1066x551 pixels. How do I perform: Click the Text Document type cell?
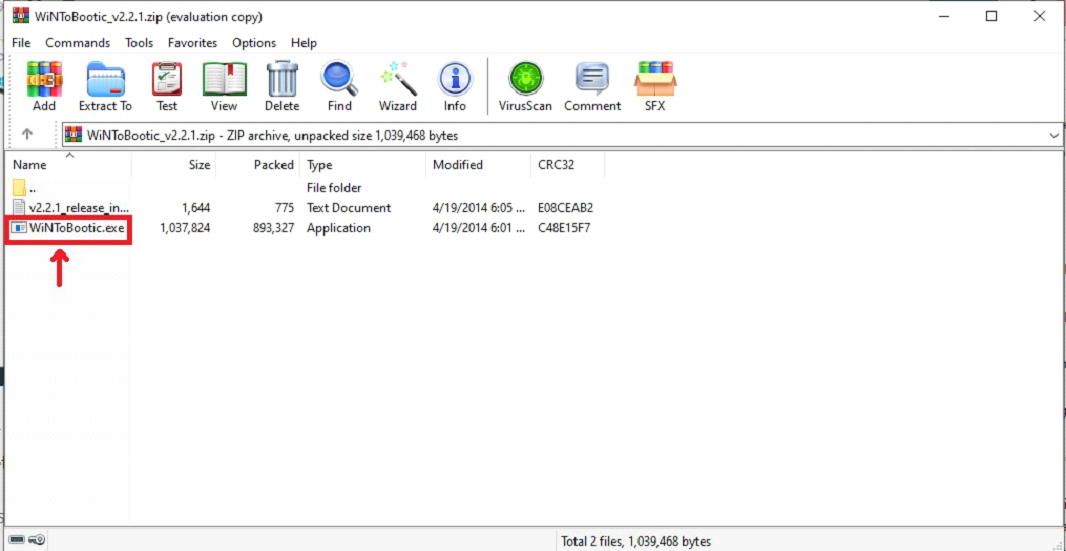coord(349,207)
